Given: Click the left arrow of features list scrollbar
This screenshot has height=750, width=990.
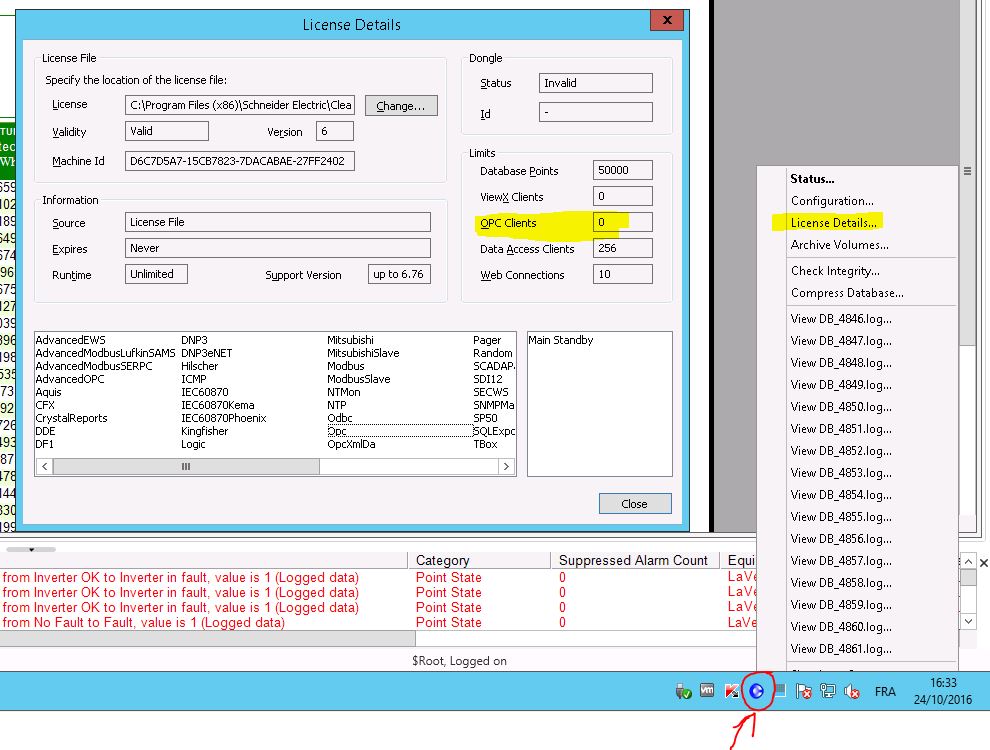Looking at the screenshot, I should pos(44,467).
